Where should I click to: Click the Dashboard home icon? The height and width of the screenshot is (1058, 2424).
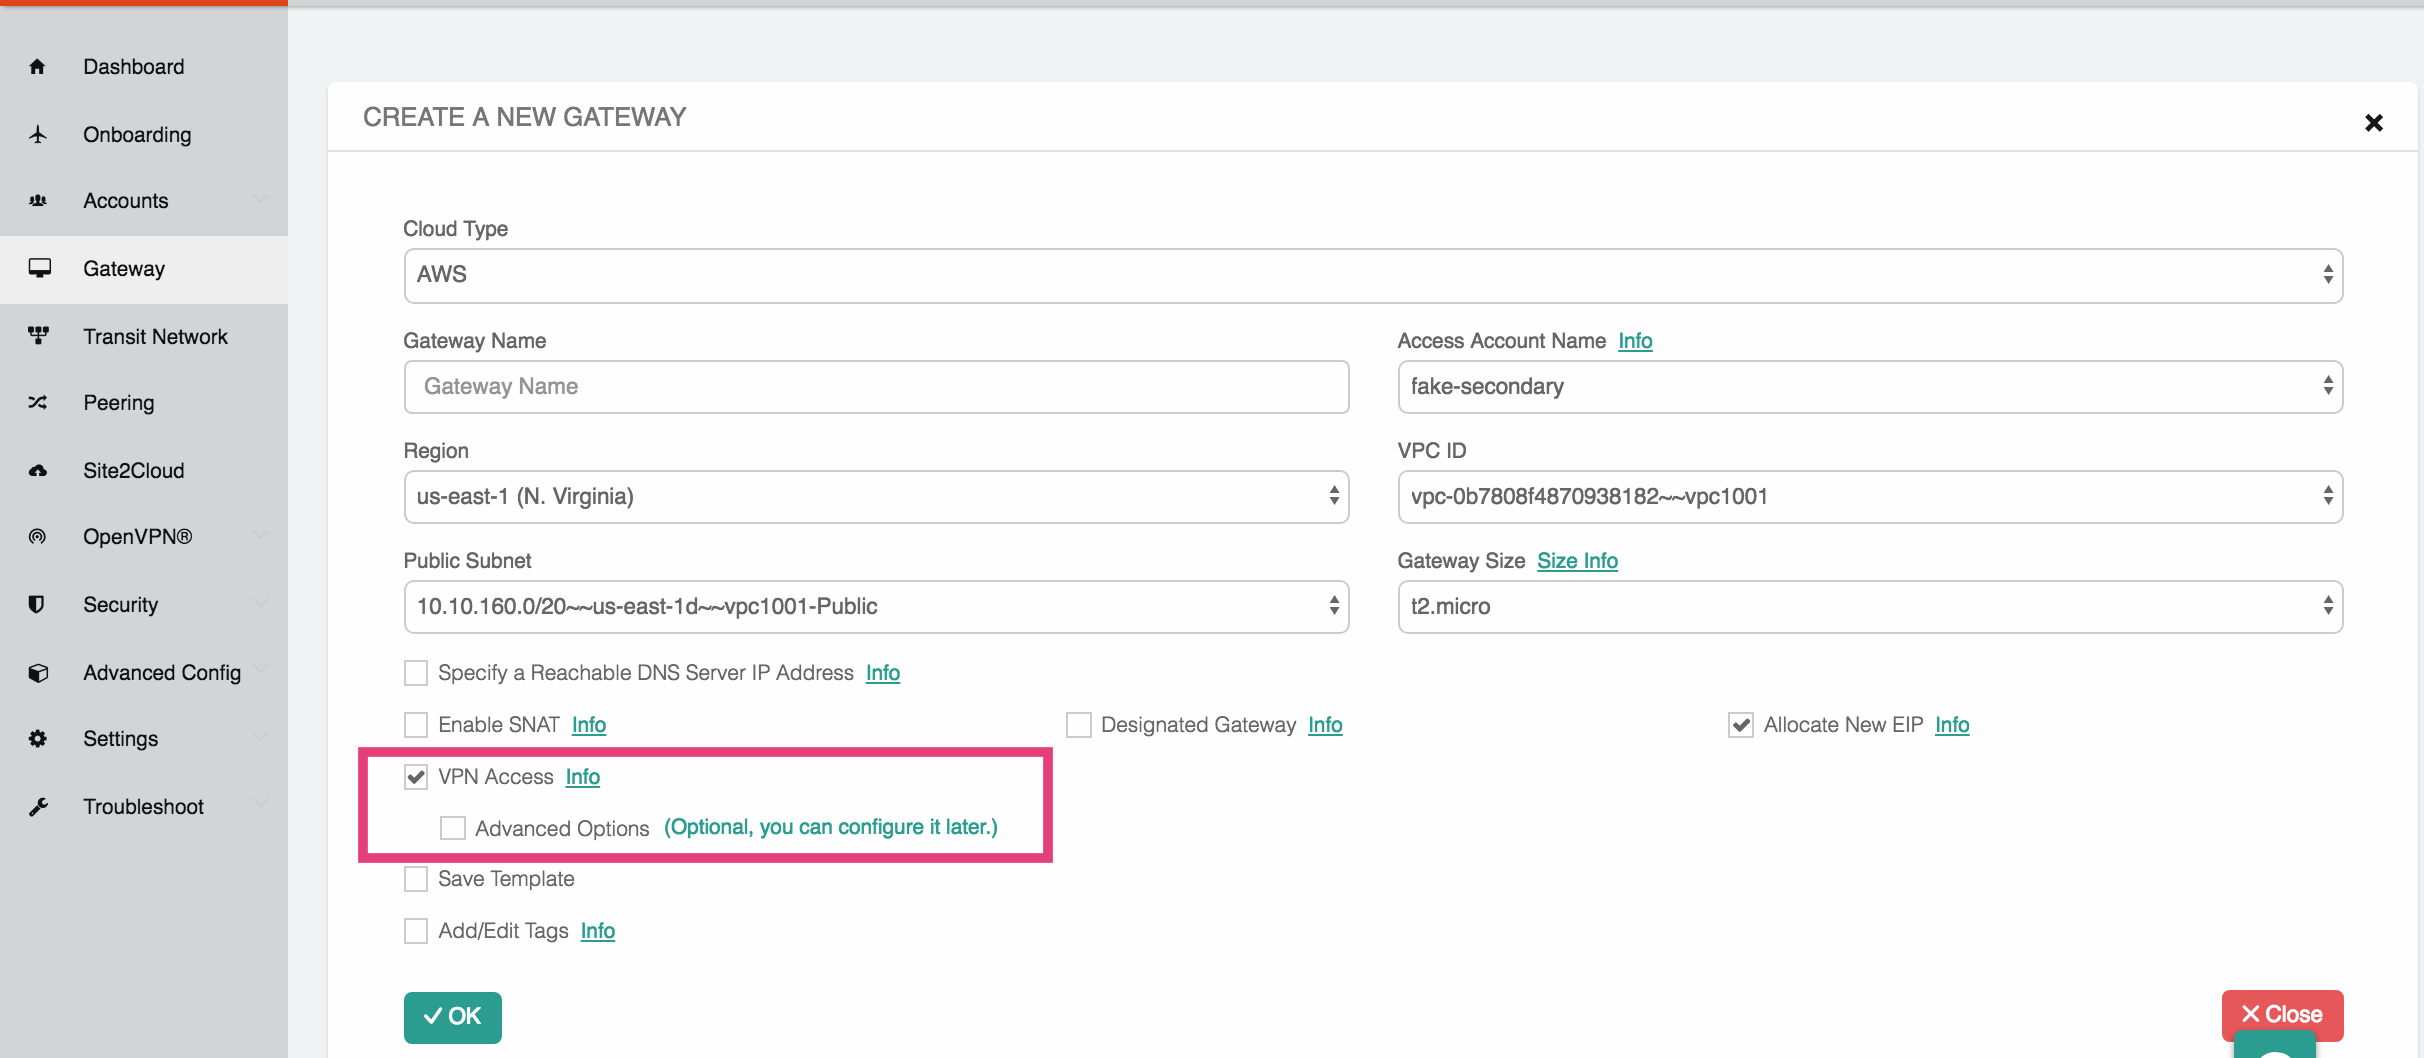(x=38, y=67)
